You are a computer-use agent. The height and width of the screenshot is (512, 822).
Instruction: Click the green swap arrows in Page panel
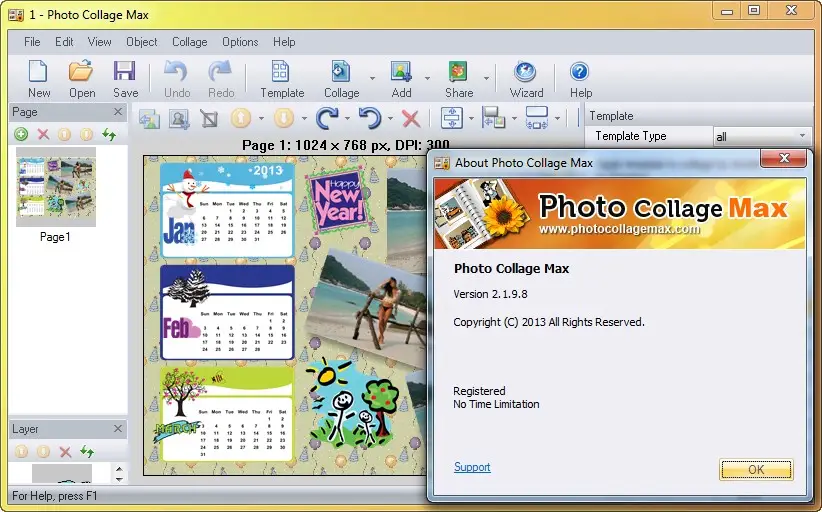click(x=109, y=135)
